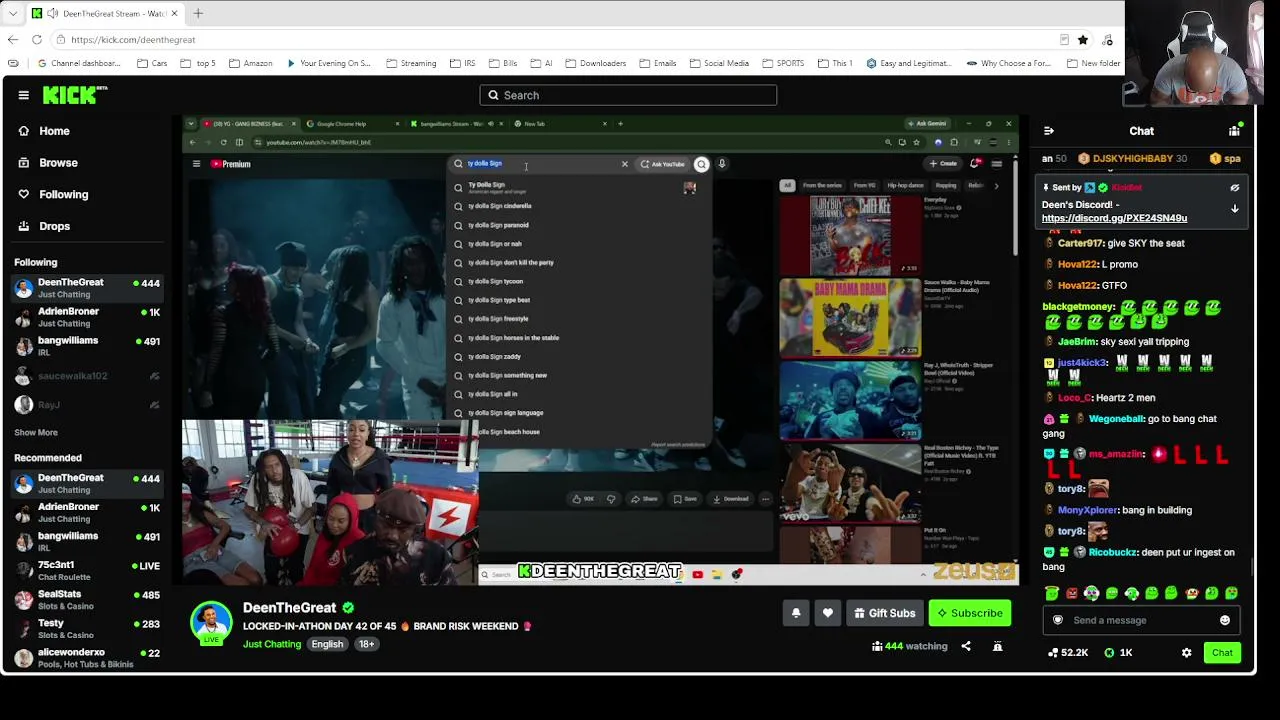The width and height of the screenshot is (1280, 720).
Task: Open offline saucewalka102 channel
Action: (87, 376)
